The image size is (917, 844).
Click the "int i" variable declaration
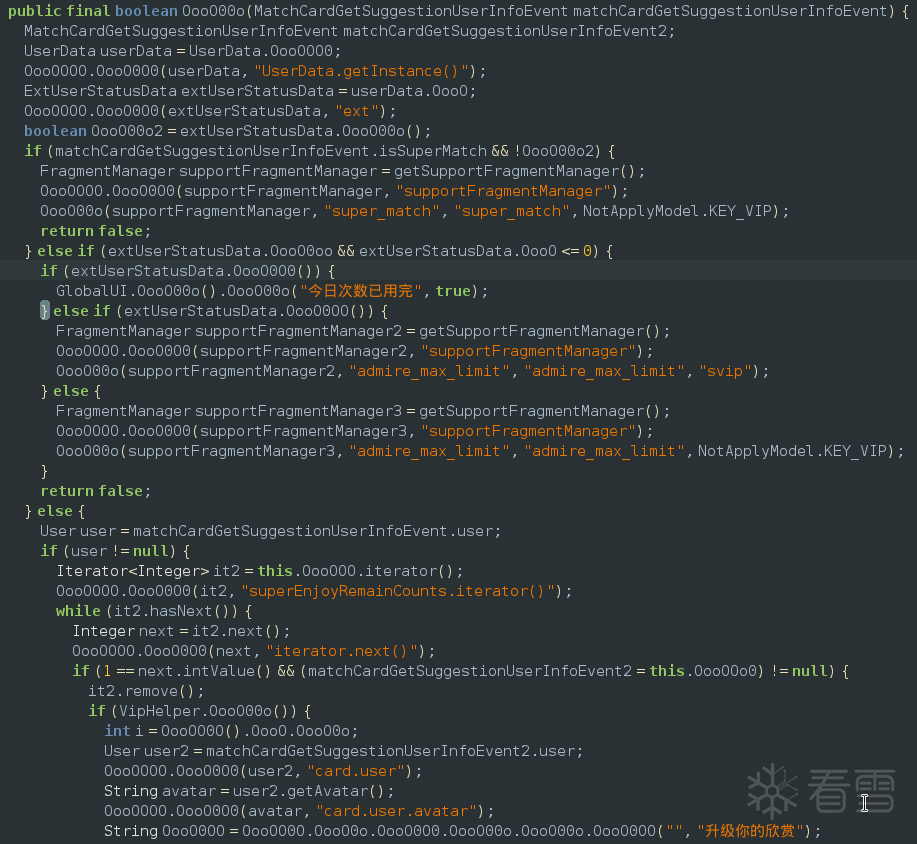[123, 732]
